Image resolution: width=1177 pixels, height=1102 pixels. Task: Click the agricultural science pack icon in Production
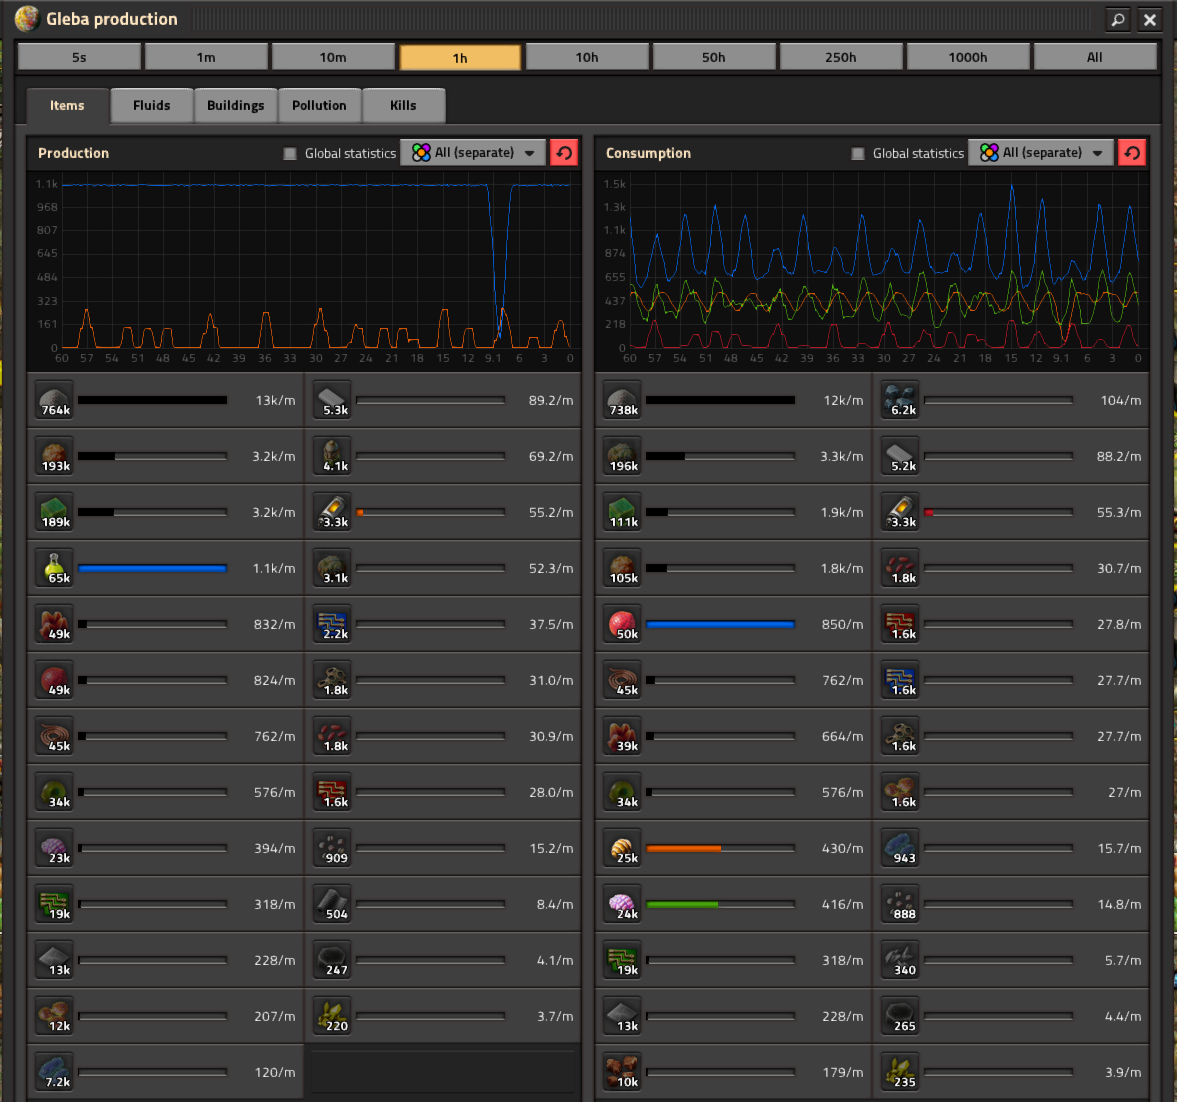tap(54, 568)
